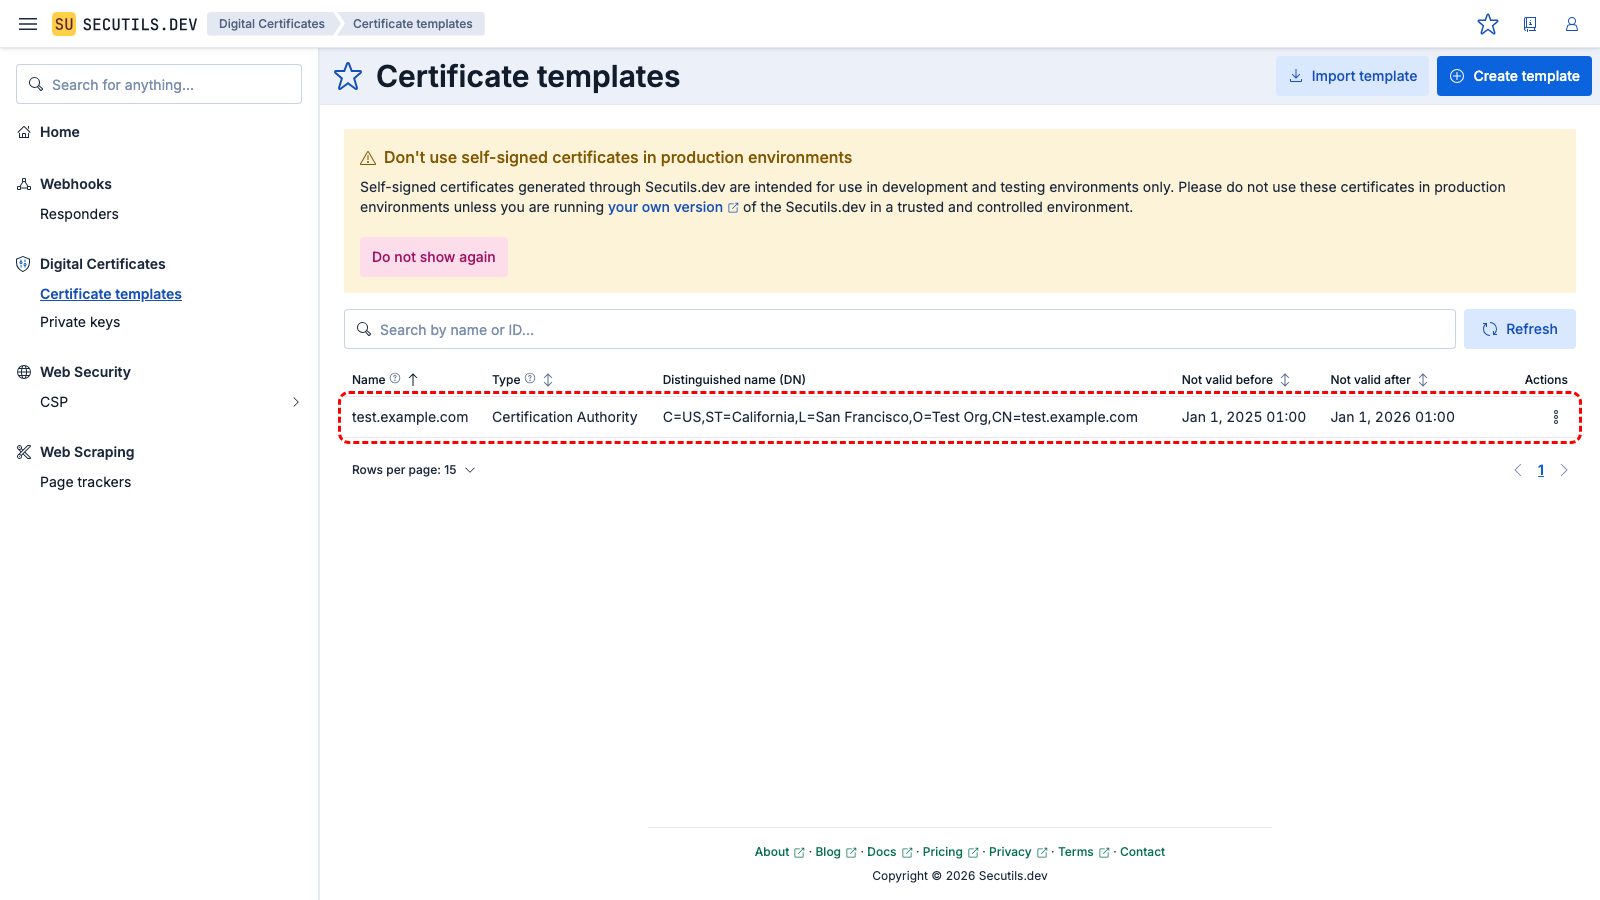Screen dimensions: 1600x900
Task: Open the favorites star icon in the top bar
Action: [1488, 24]
